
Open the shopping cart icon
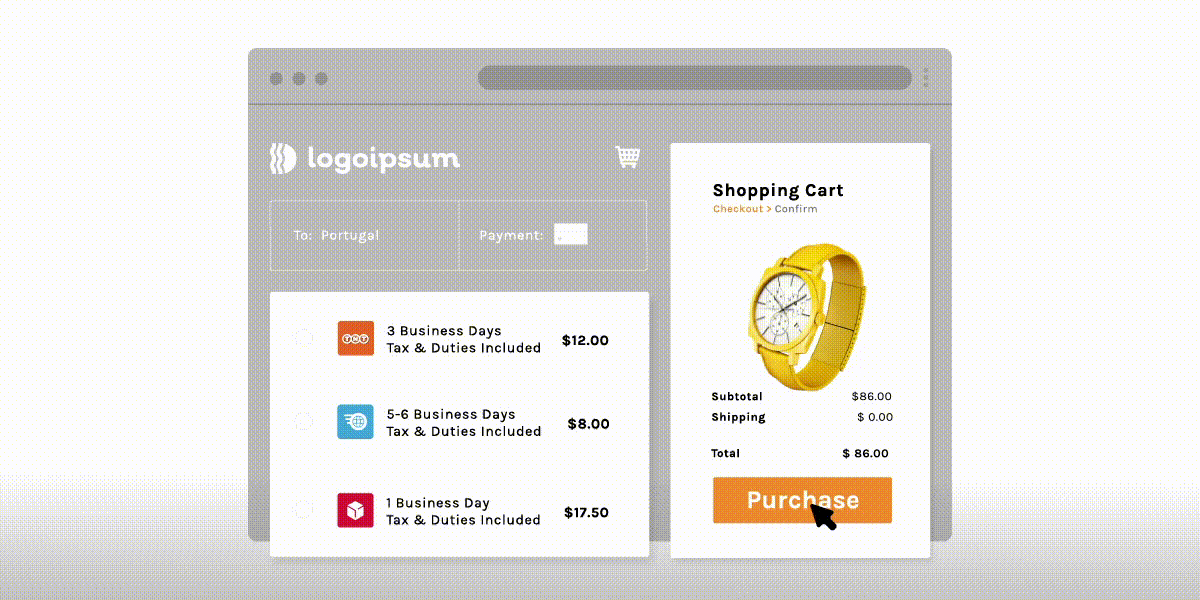pyautogui.click(x=627, y=157)
